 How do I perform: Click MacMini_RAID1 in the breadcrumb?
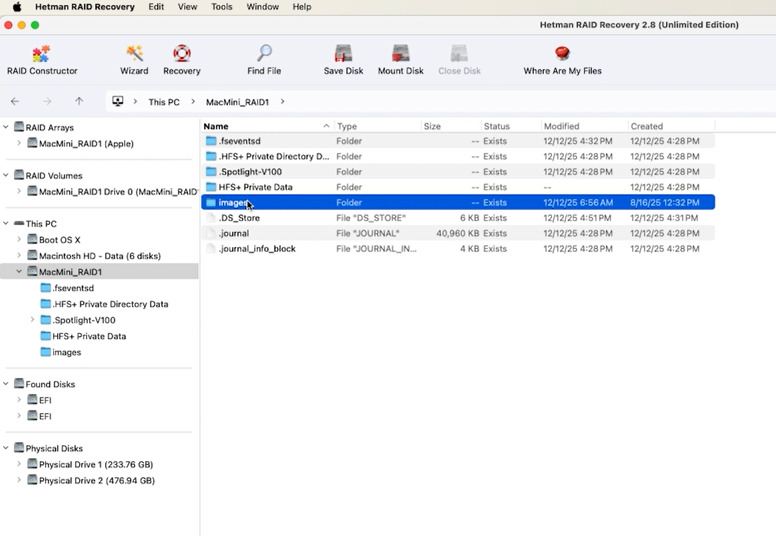[x=237, y=102]
